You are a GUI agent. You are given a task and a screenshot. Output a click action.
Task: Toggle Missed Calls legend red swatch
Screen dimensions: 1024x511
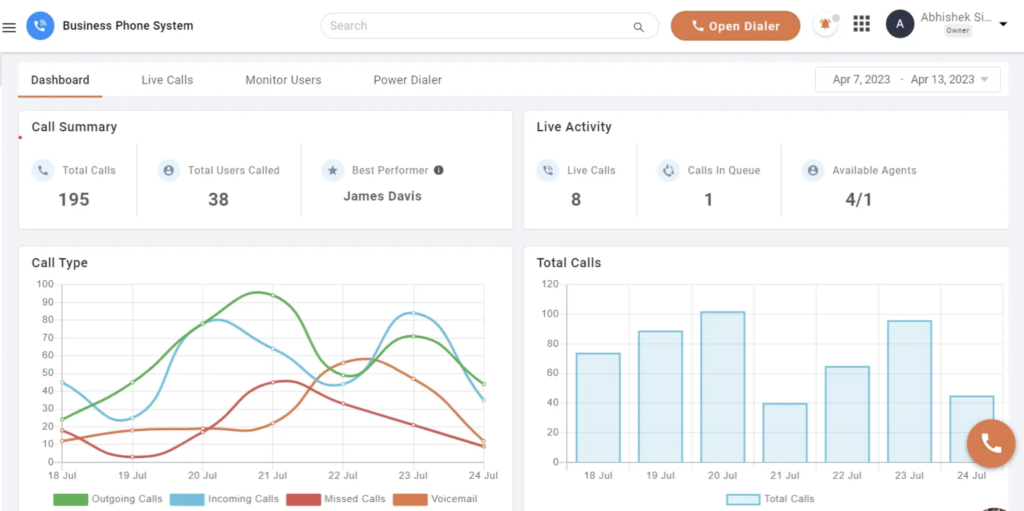coord(303,499)
